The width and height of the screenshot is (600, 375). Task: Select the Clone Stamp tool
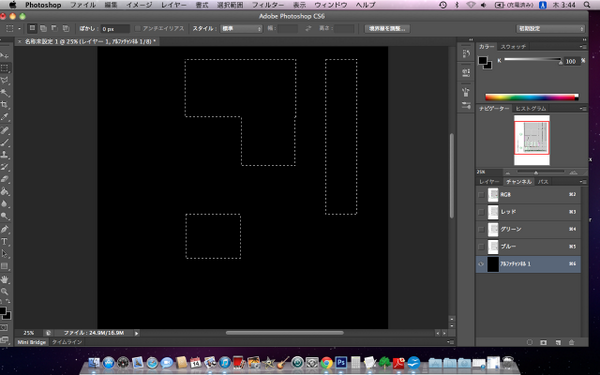click(5, 155)
